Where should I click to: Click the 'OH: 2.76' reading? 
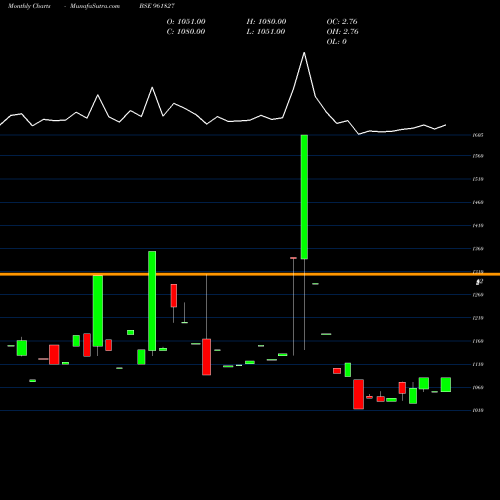343,32
